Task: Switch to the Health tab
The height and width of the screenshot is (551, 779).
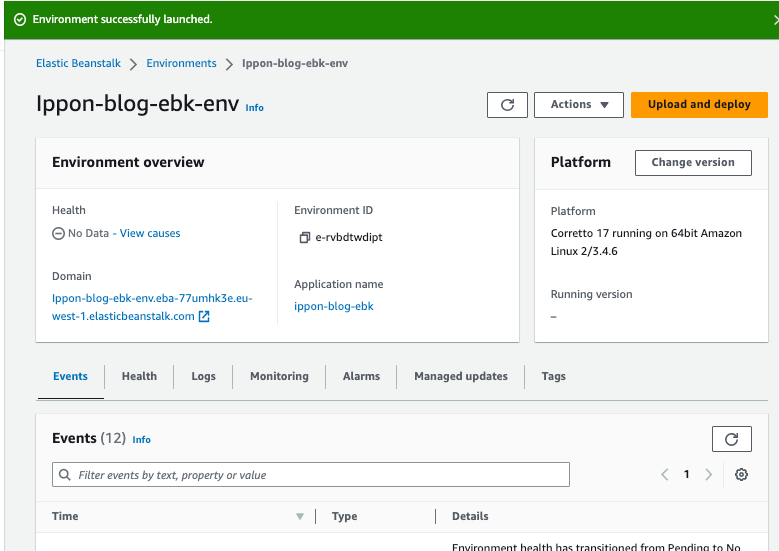Action: [x=139, y=376]
